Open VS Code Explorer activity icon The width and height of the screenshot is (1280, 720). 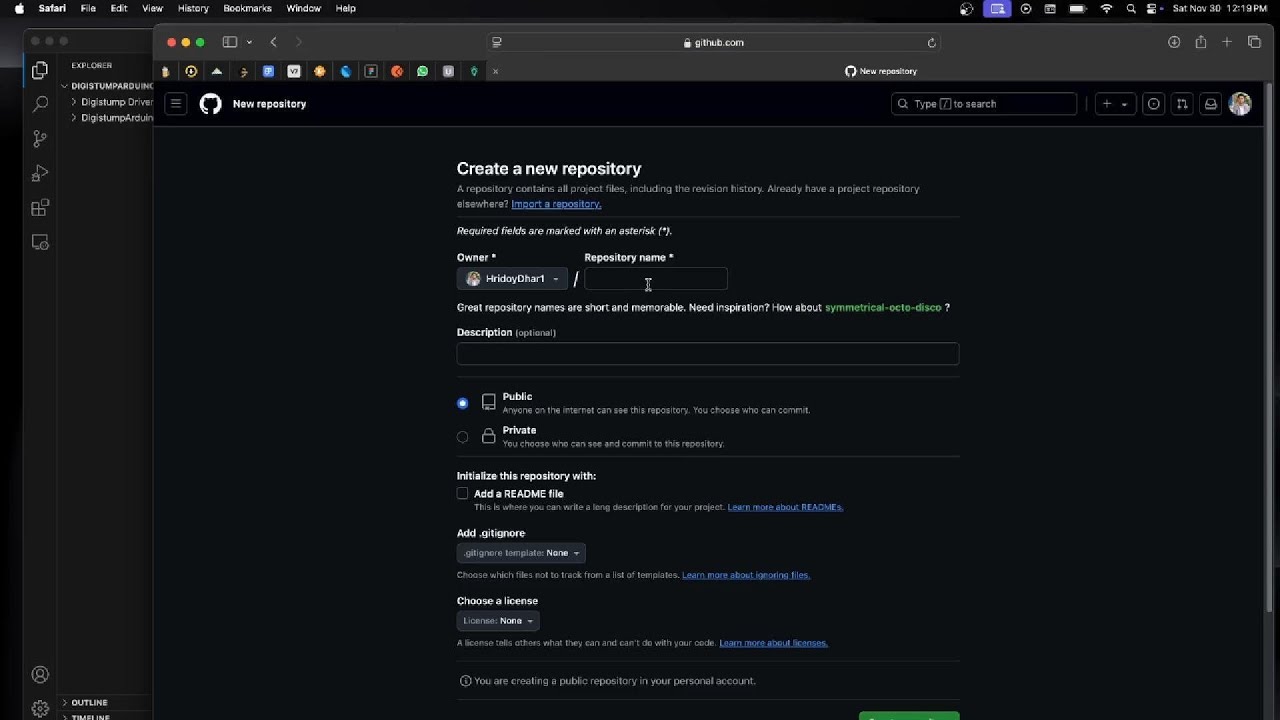coord(40,70)
